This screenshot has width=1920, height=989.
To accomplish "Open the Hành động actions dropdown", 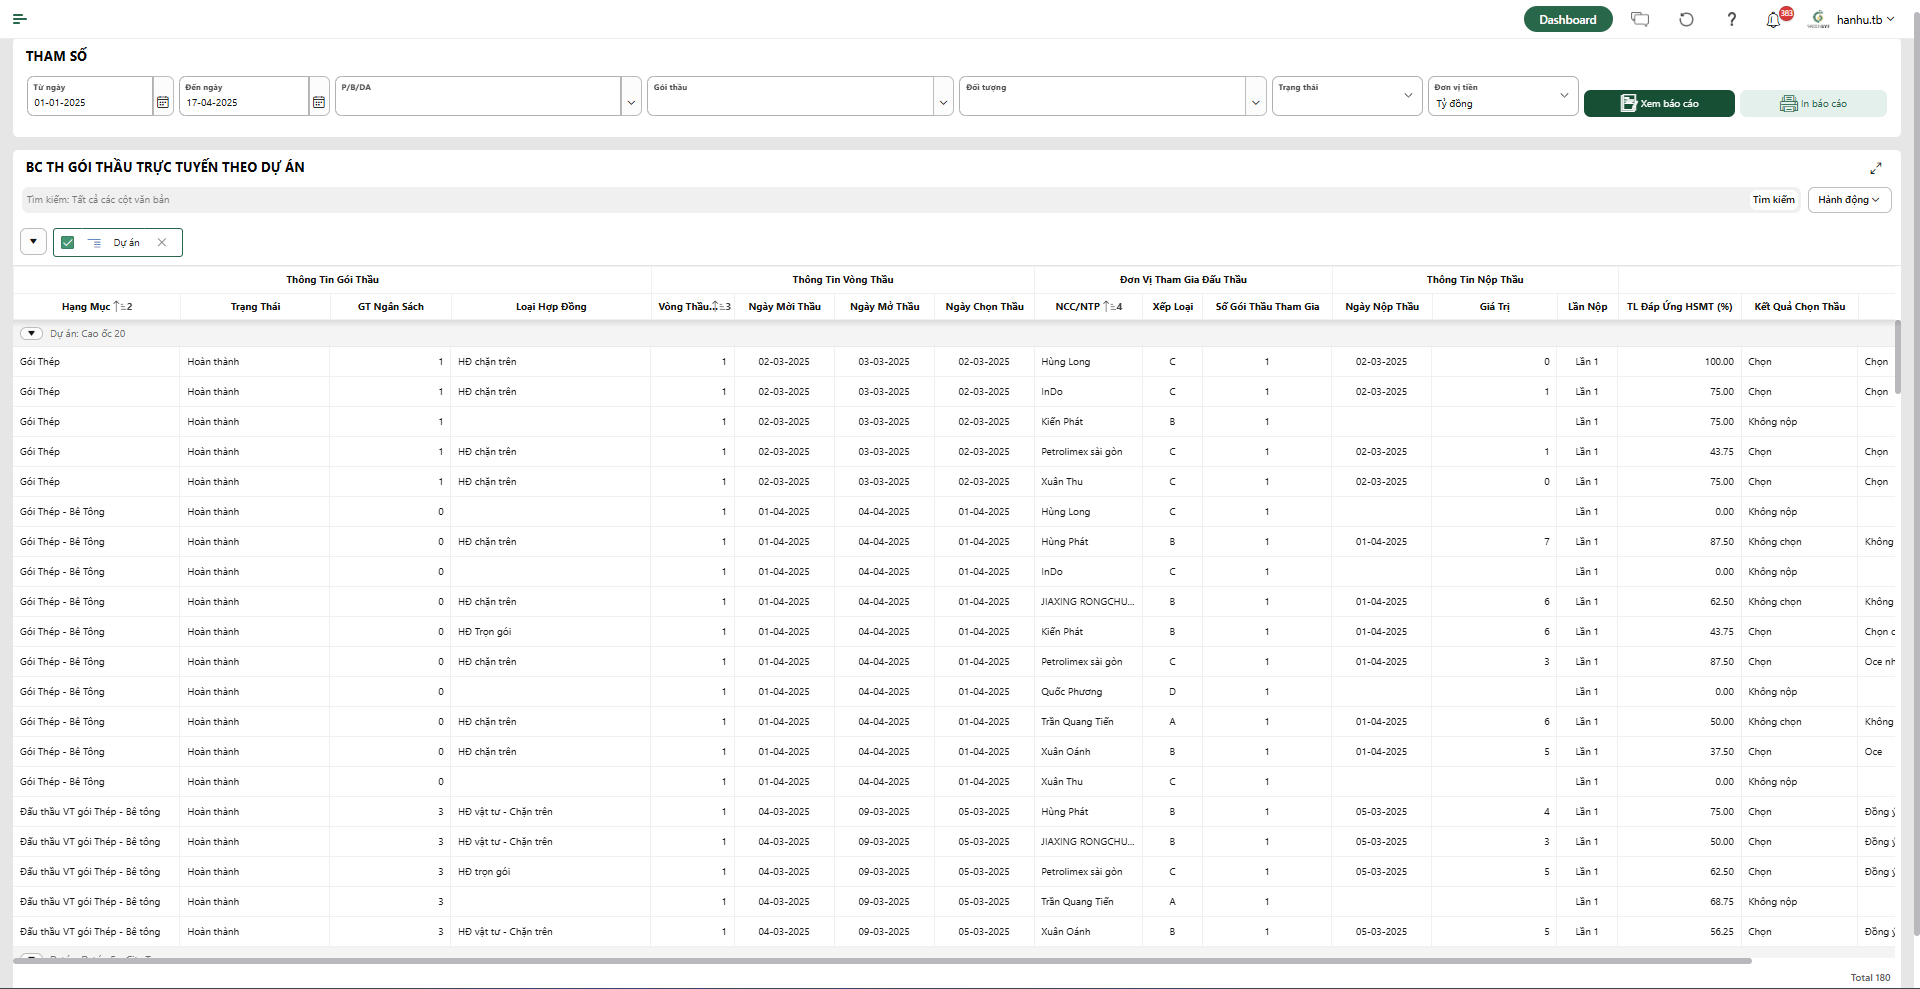I will point(1849,200).
